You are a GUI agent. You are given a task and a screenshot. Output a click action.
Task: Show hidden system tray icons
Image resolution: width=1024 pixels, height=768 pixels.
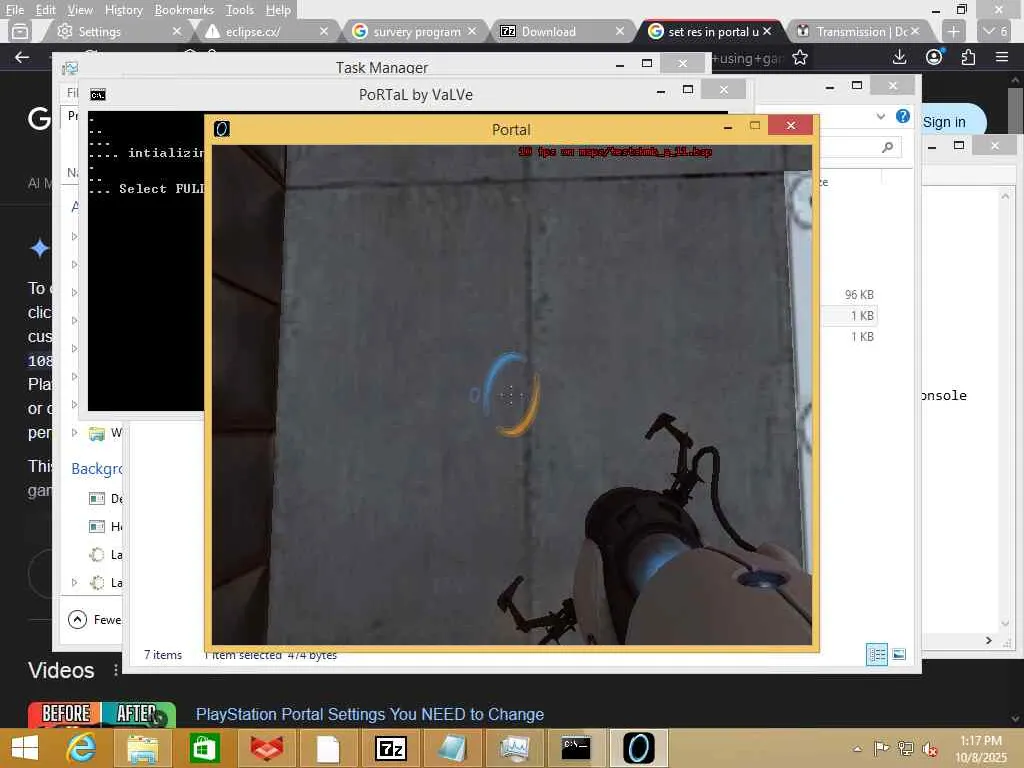coord(857,748)
